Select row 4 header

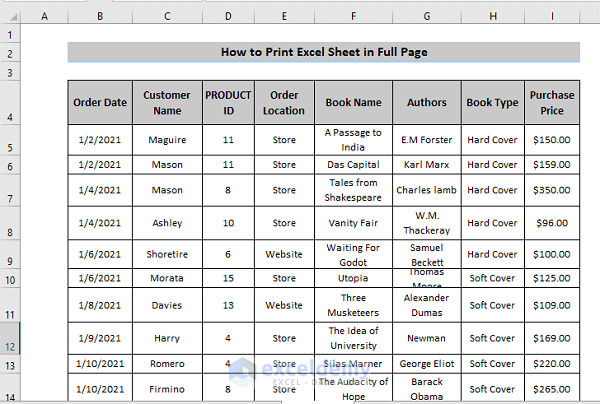10,103
